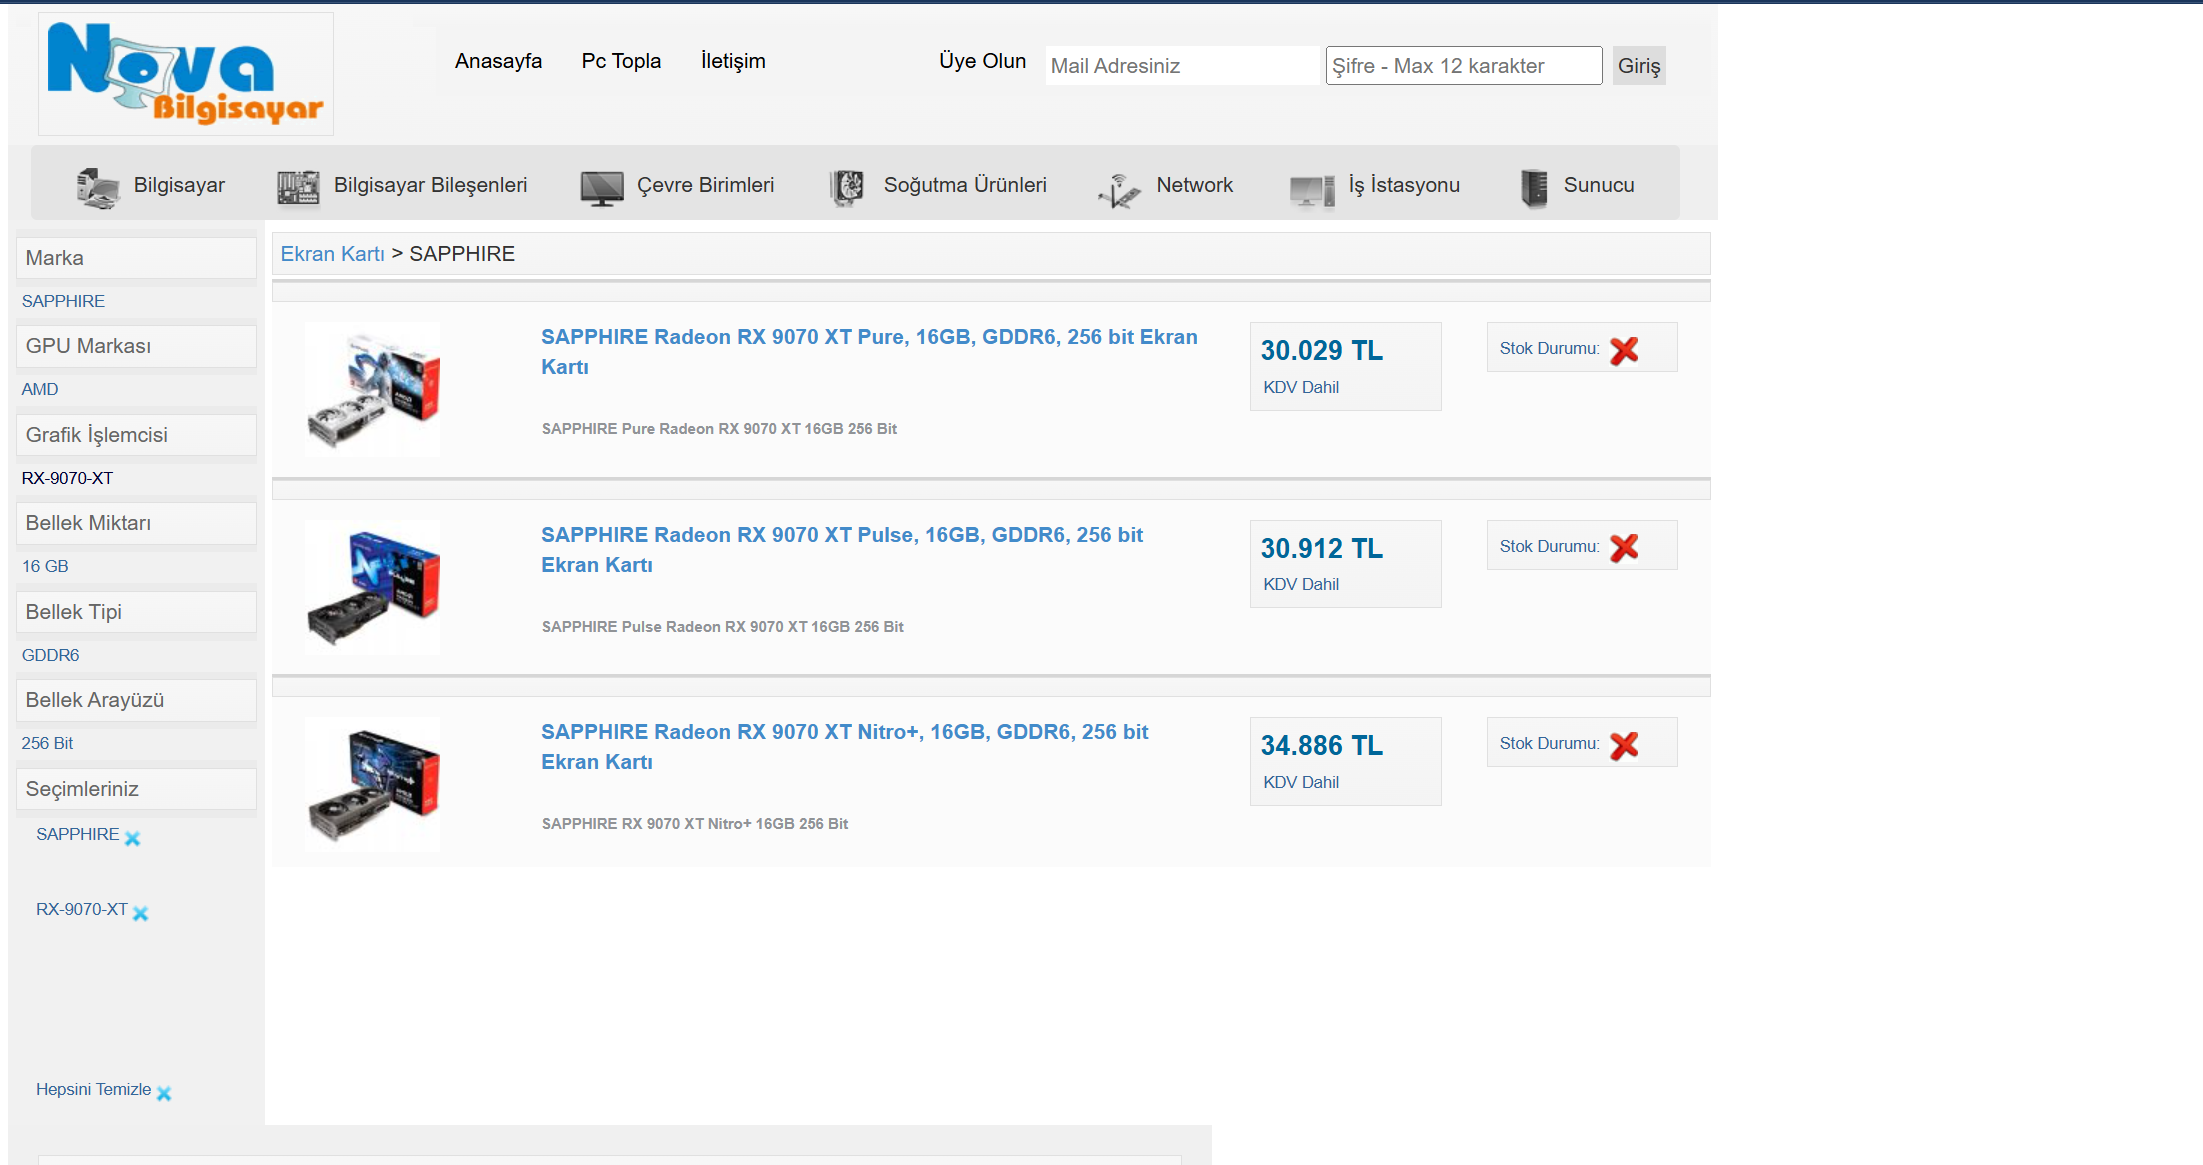Click the Grafik İşlemcisi filter header
The image size is (2203, 1165).
pos(136,435)
